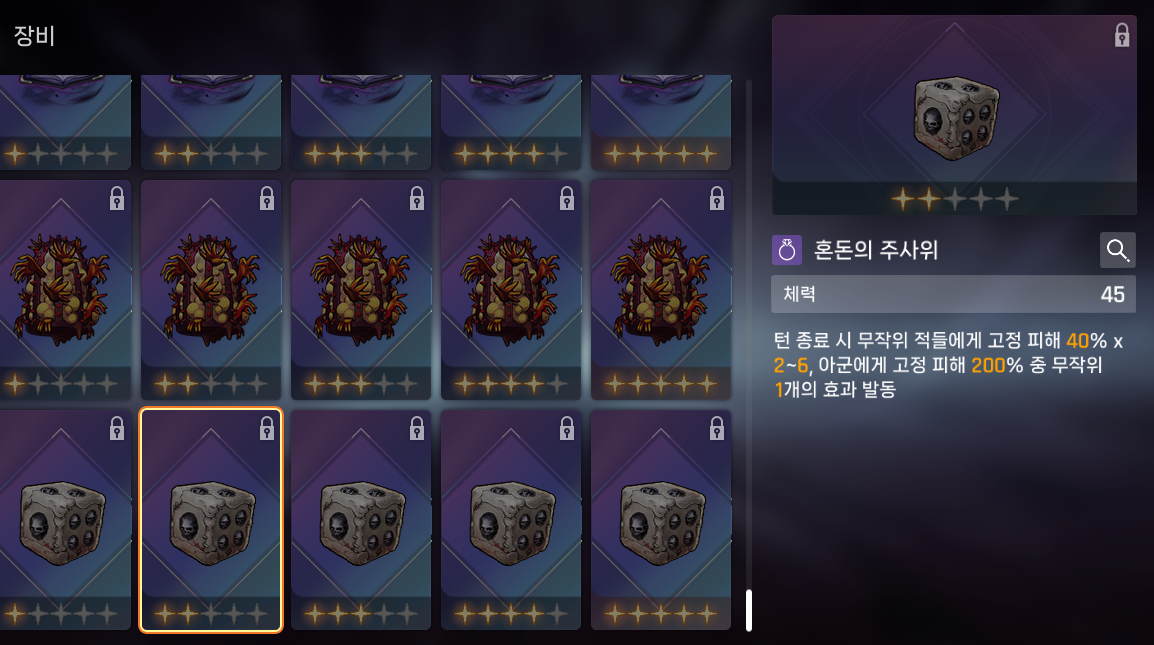Viewport: 1154px width, 645px height.
Task: Select the highlighted two-star chaos dice card
Action: pyautogui.click(x=210, y=520)
